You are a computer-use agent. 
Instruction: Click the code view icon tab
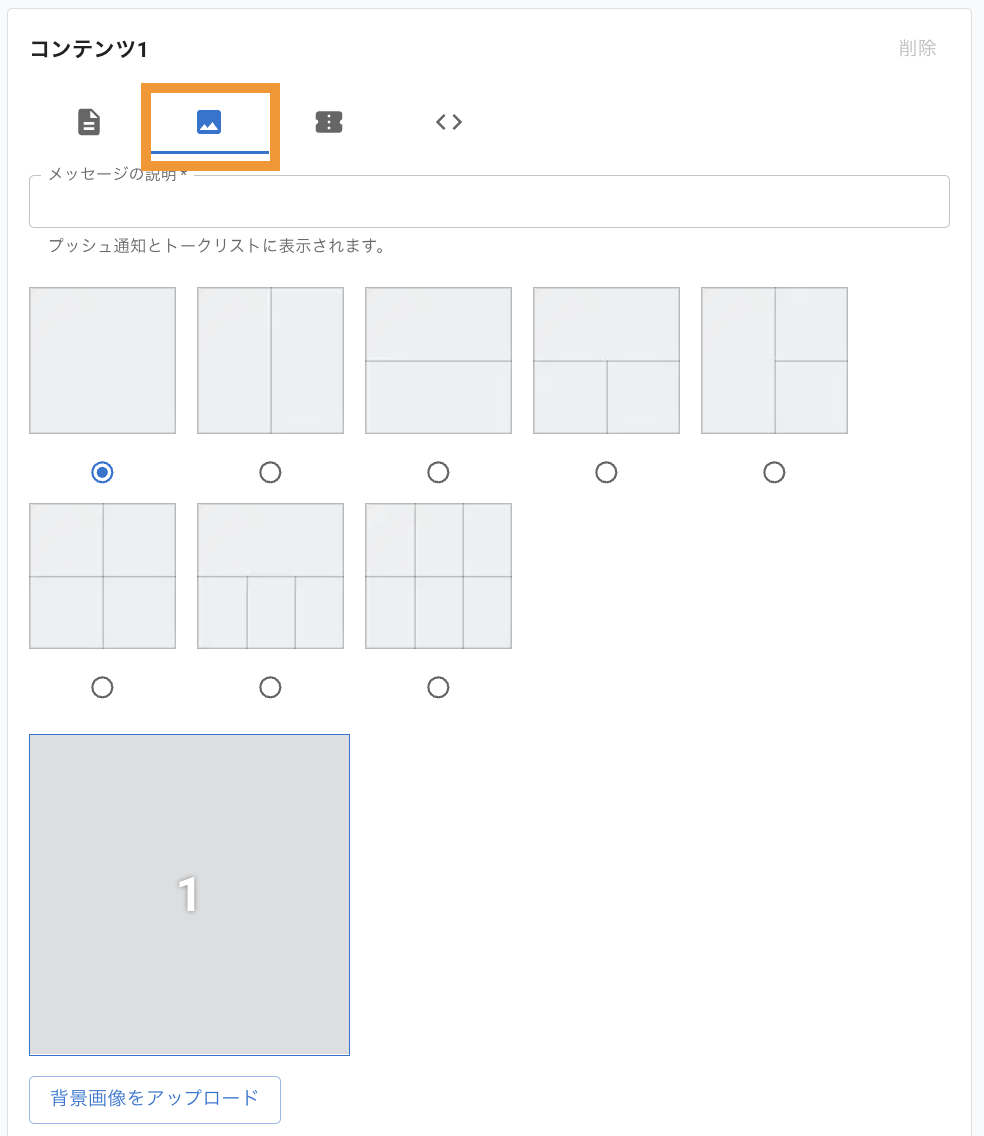(x=448, y=121)
